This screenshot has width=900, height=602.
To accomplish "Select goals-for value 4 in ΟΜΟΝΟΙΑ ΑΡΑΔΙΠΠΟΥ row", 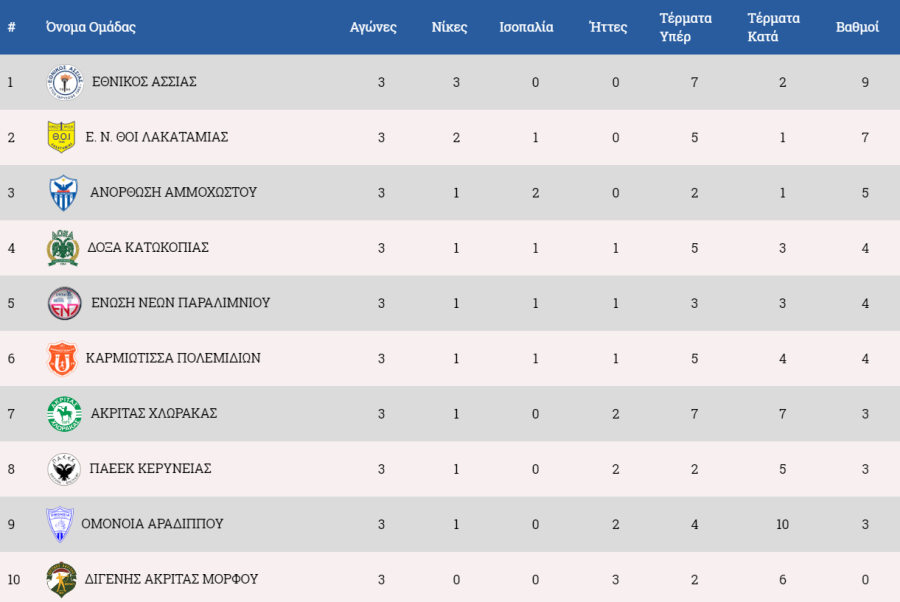I will 695,525.
